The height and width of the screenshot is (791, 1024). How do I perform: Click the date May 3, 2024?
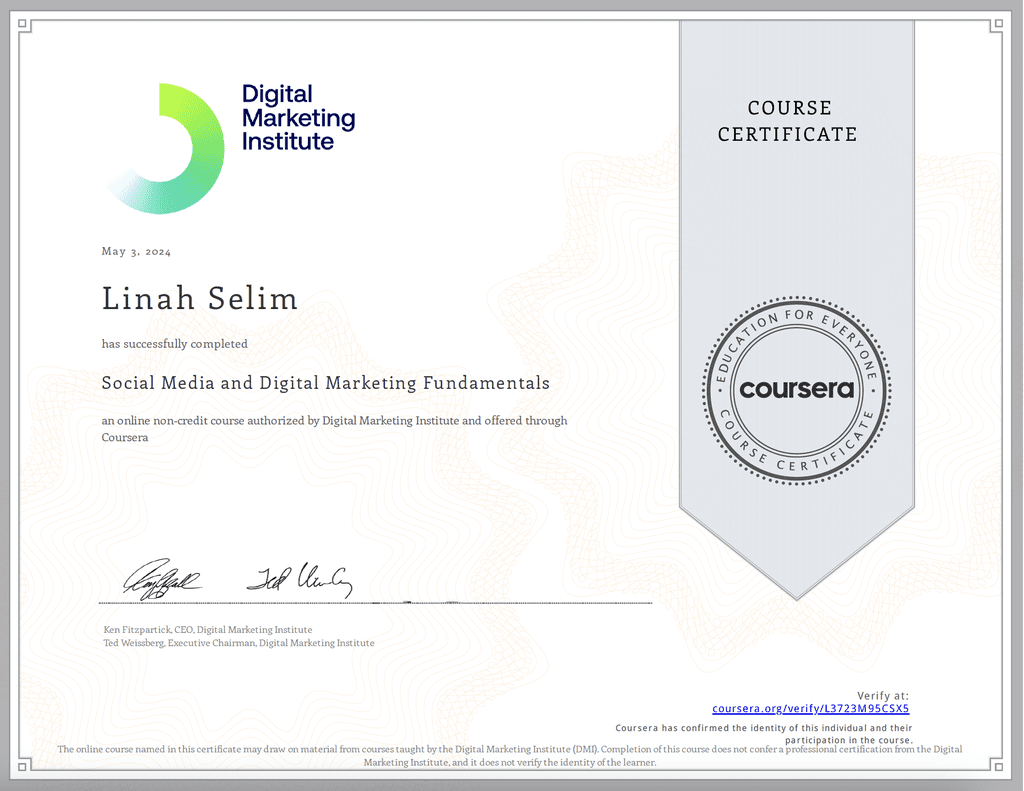click(136, 251)
